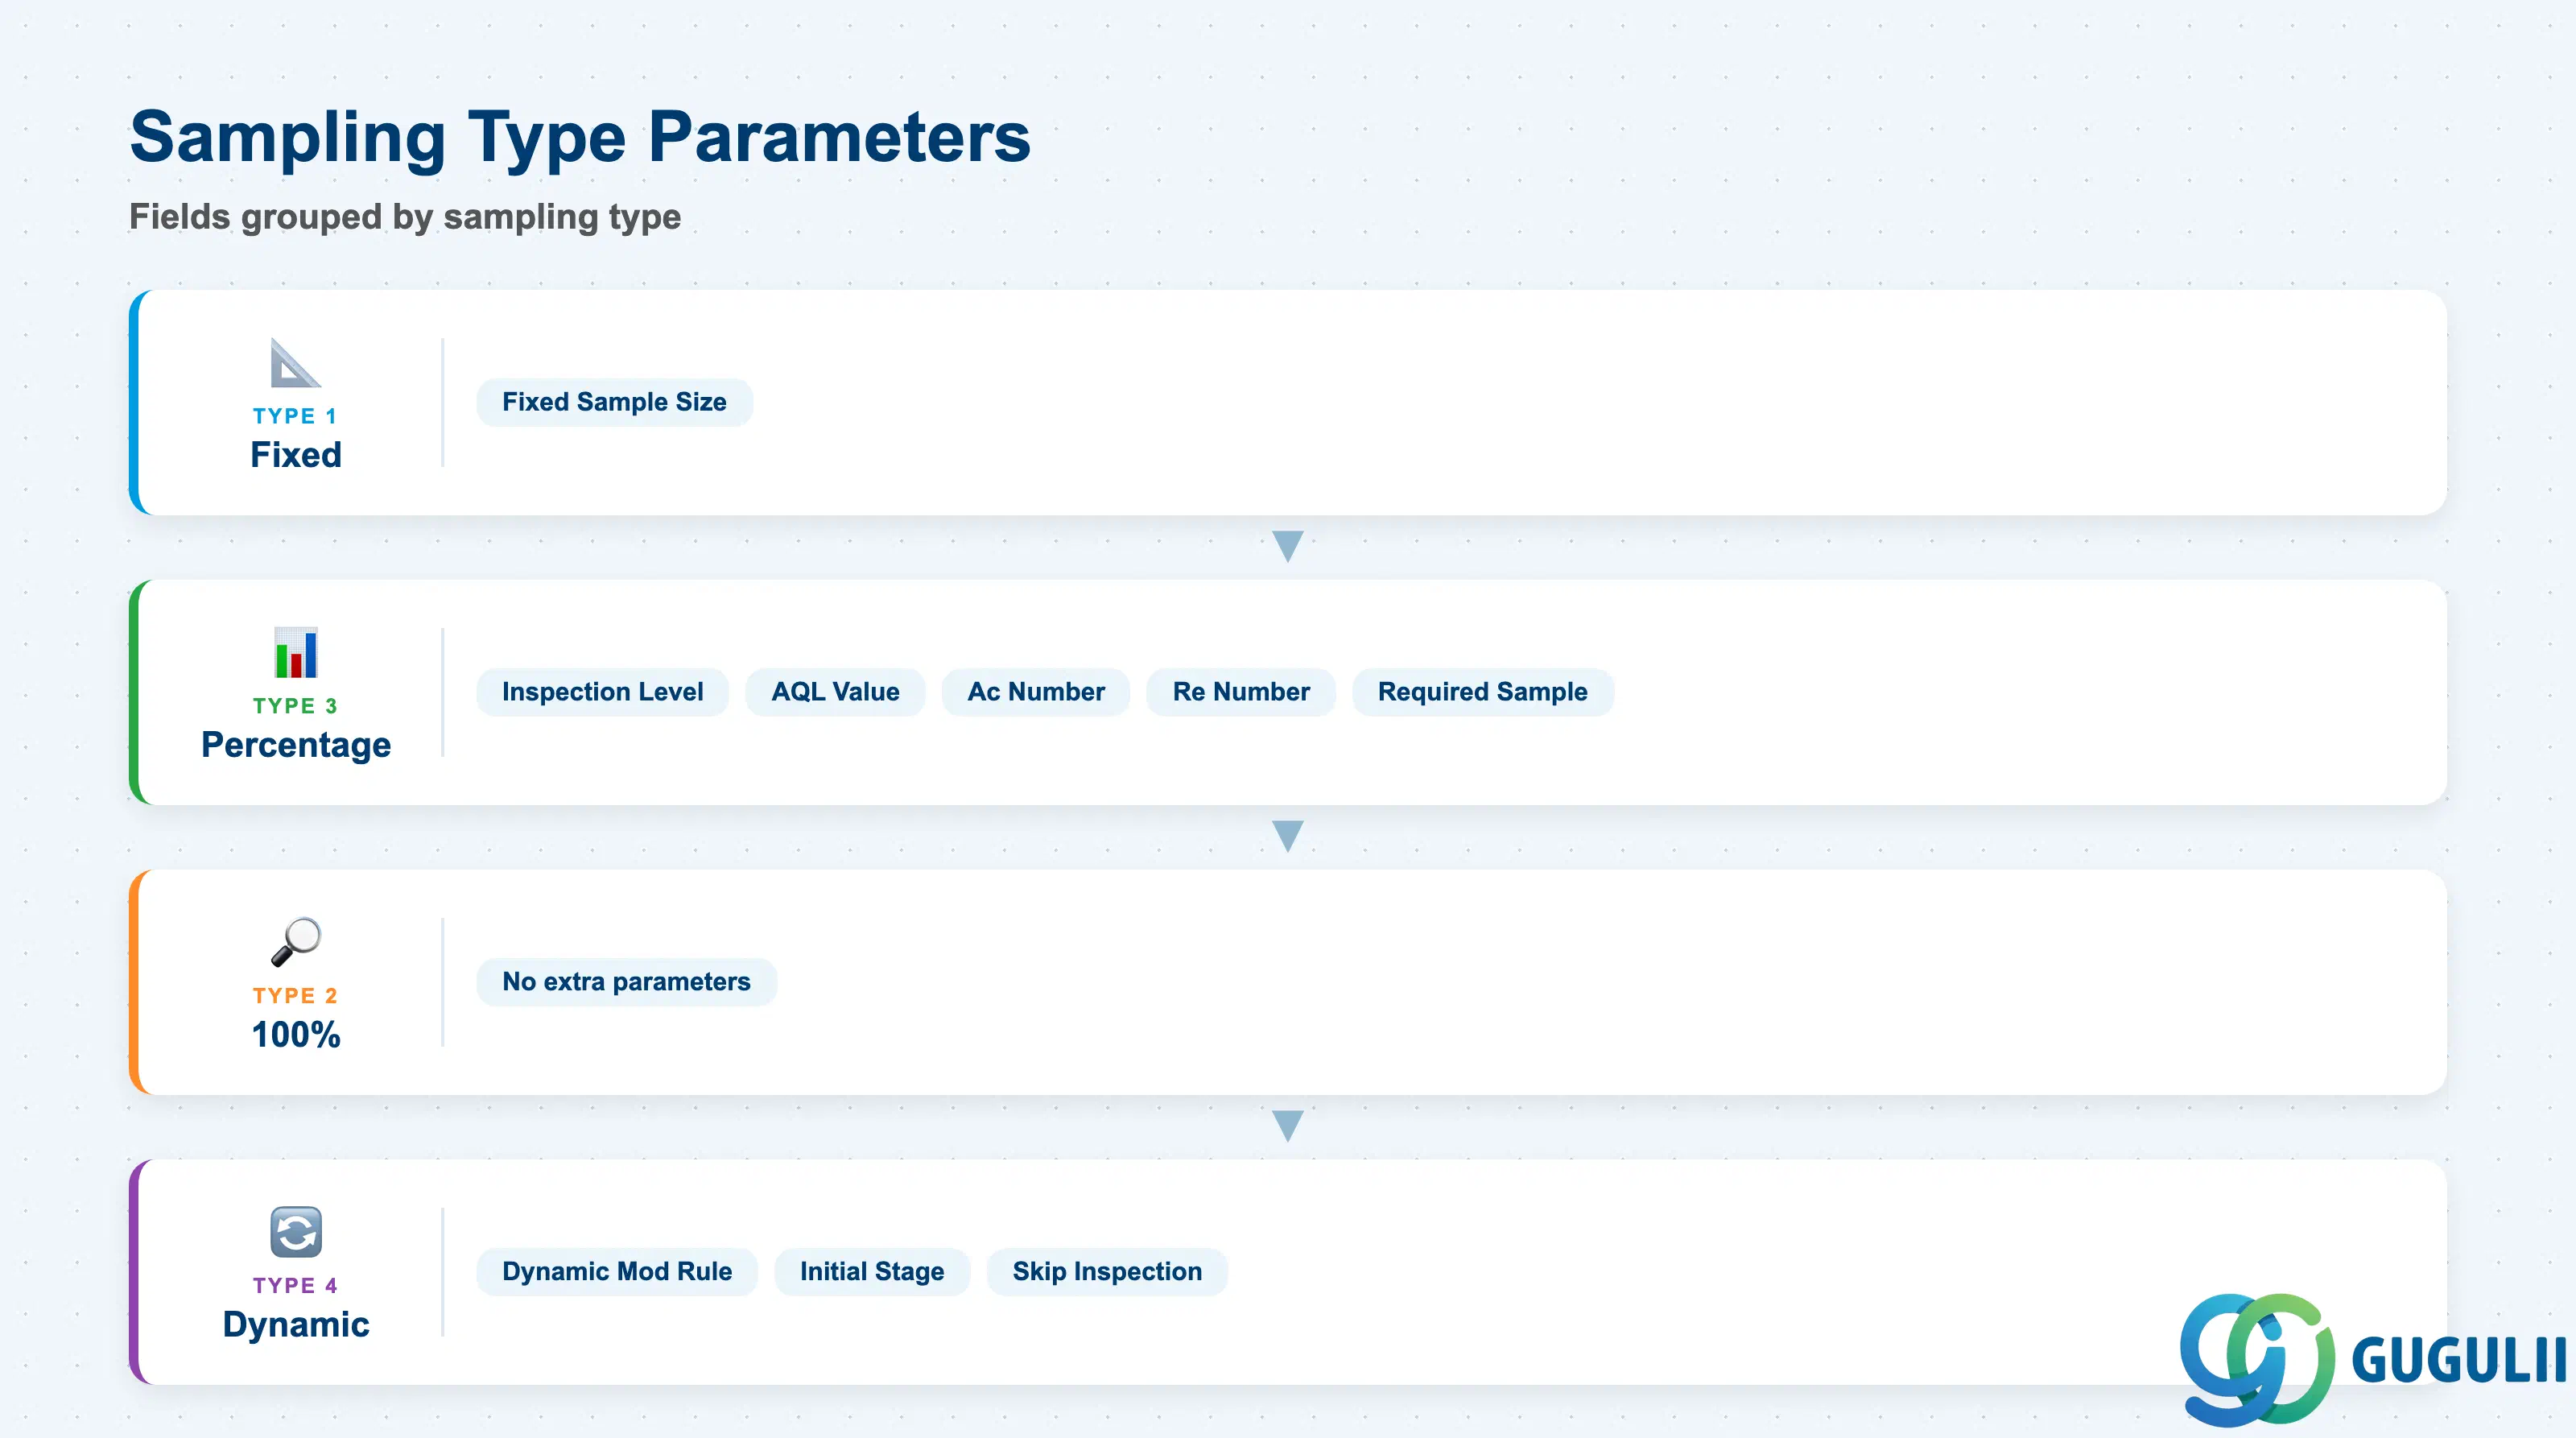
Task: Click the bar chart icon for Percentage type
Action: 295,652
